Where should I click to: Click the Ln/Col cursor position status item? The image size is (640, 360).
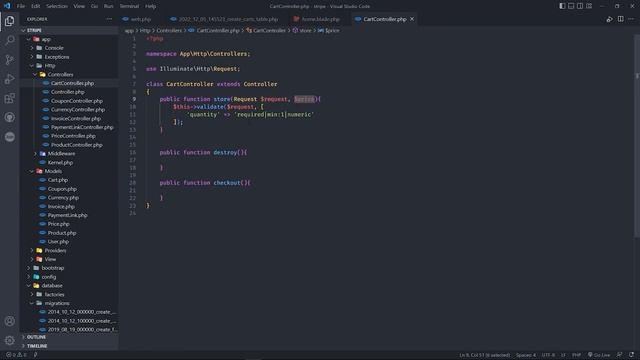[484, 355]
